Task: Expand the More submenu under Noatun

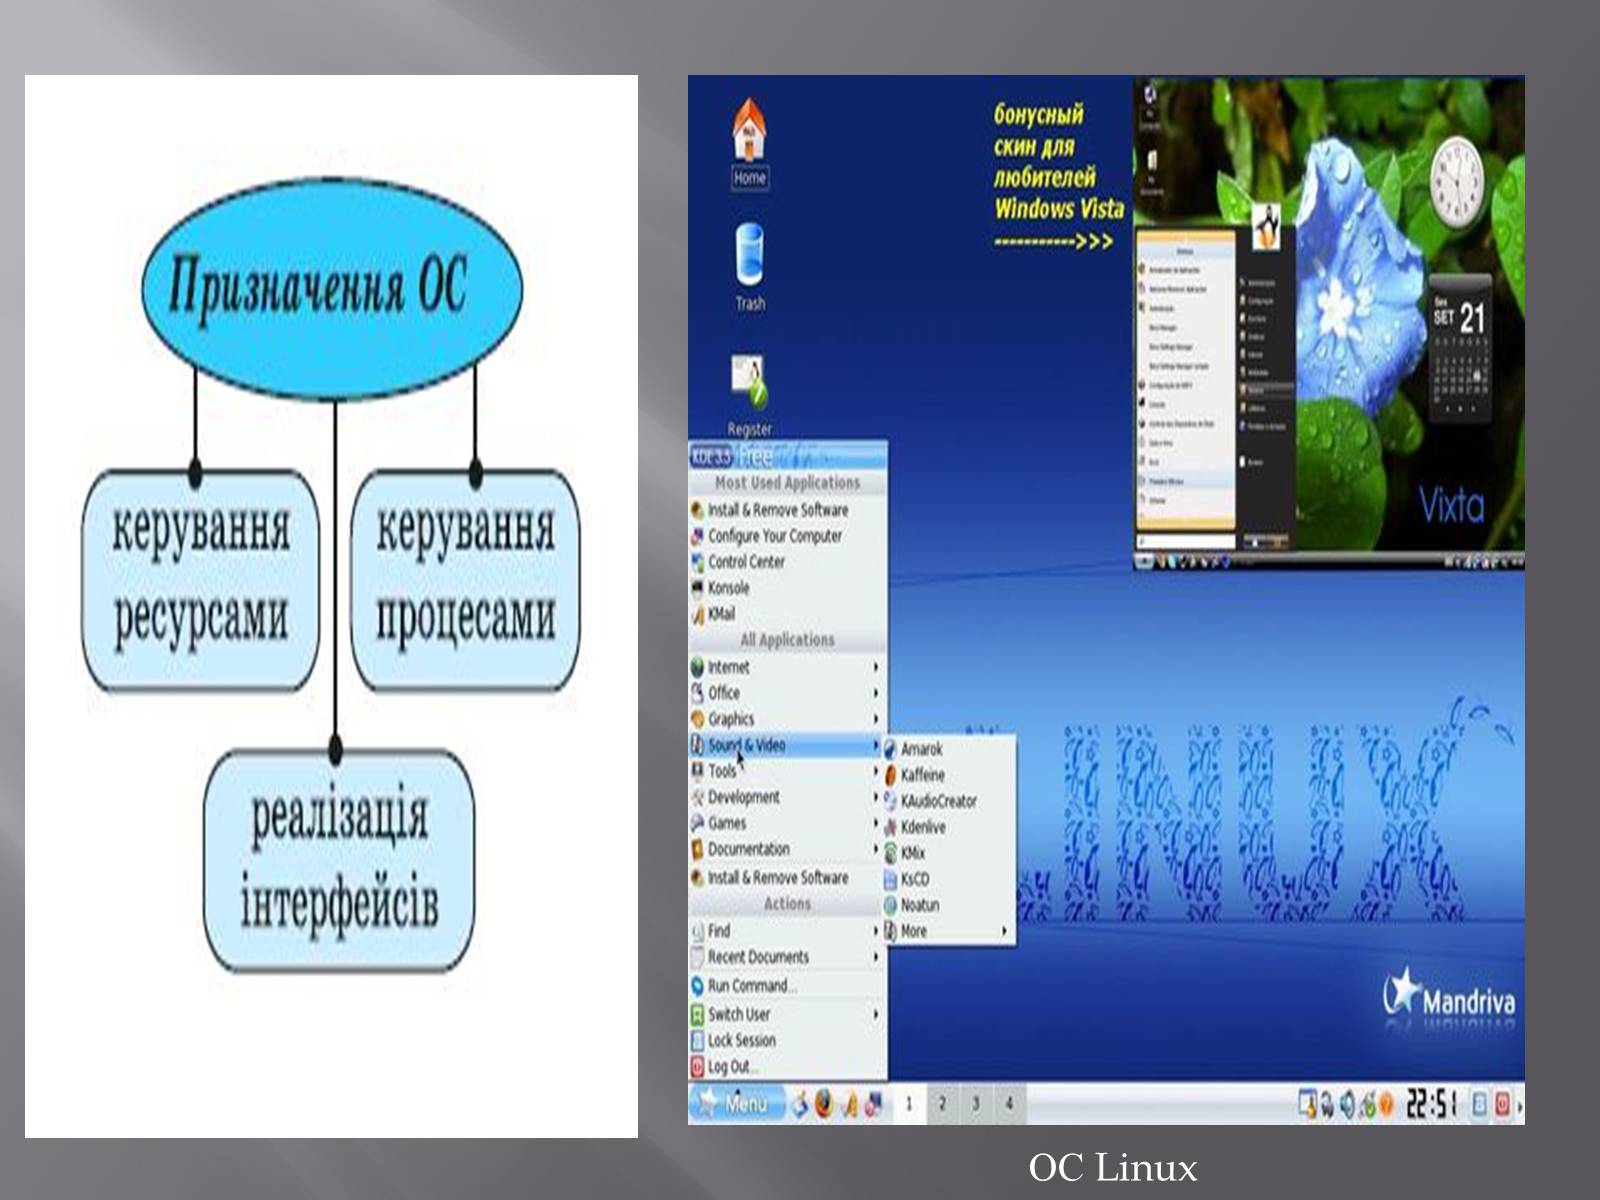Action: (x=913, y=931)
